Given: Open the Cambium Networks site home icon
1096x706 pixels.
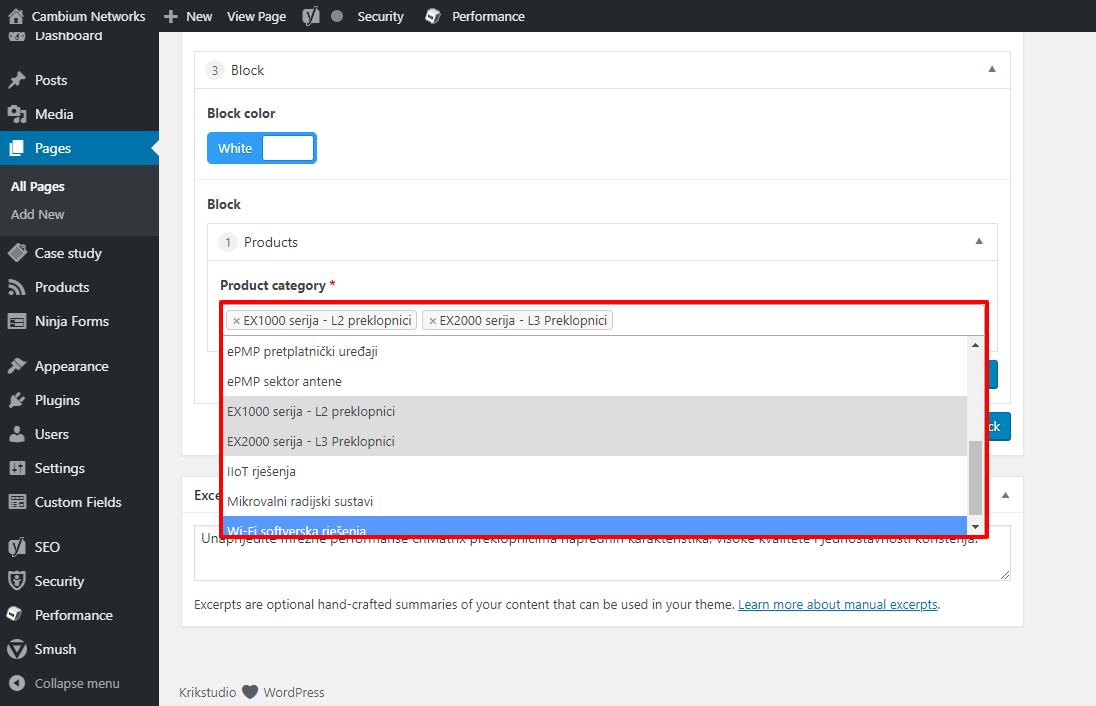Looking at the screenshot, I should [15, 16].
